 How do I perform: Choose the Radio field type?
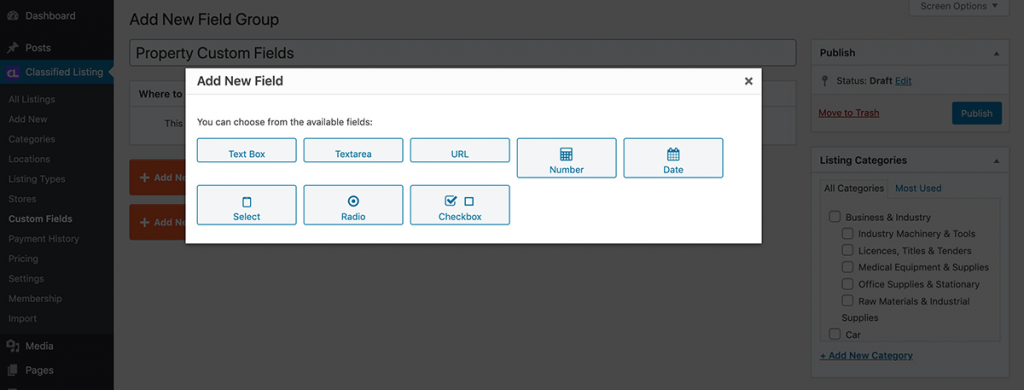[353, 204]
